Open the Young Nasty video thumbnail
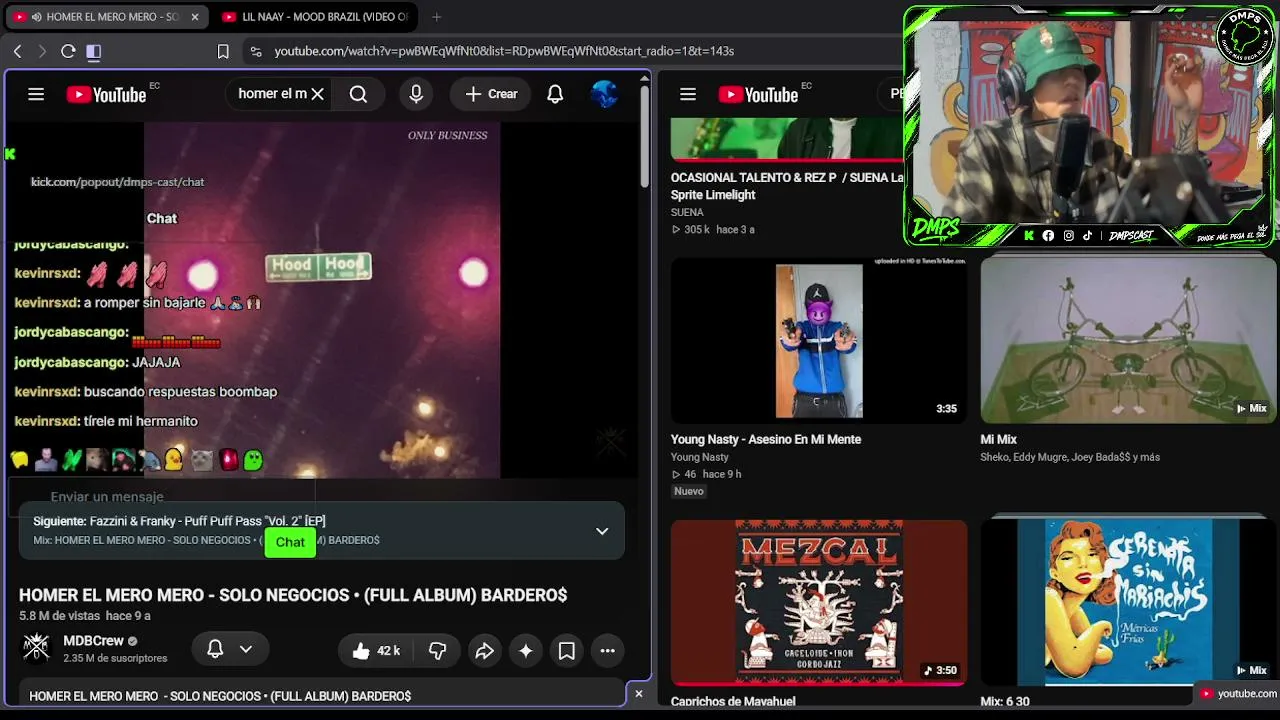Viewport: 1280px width, 720px height. tap(819, 341)
